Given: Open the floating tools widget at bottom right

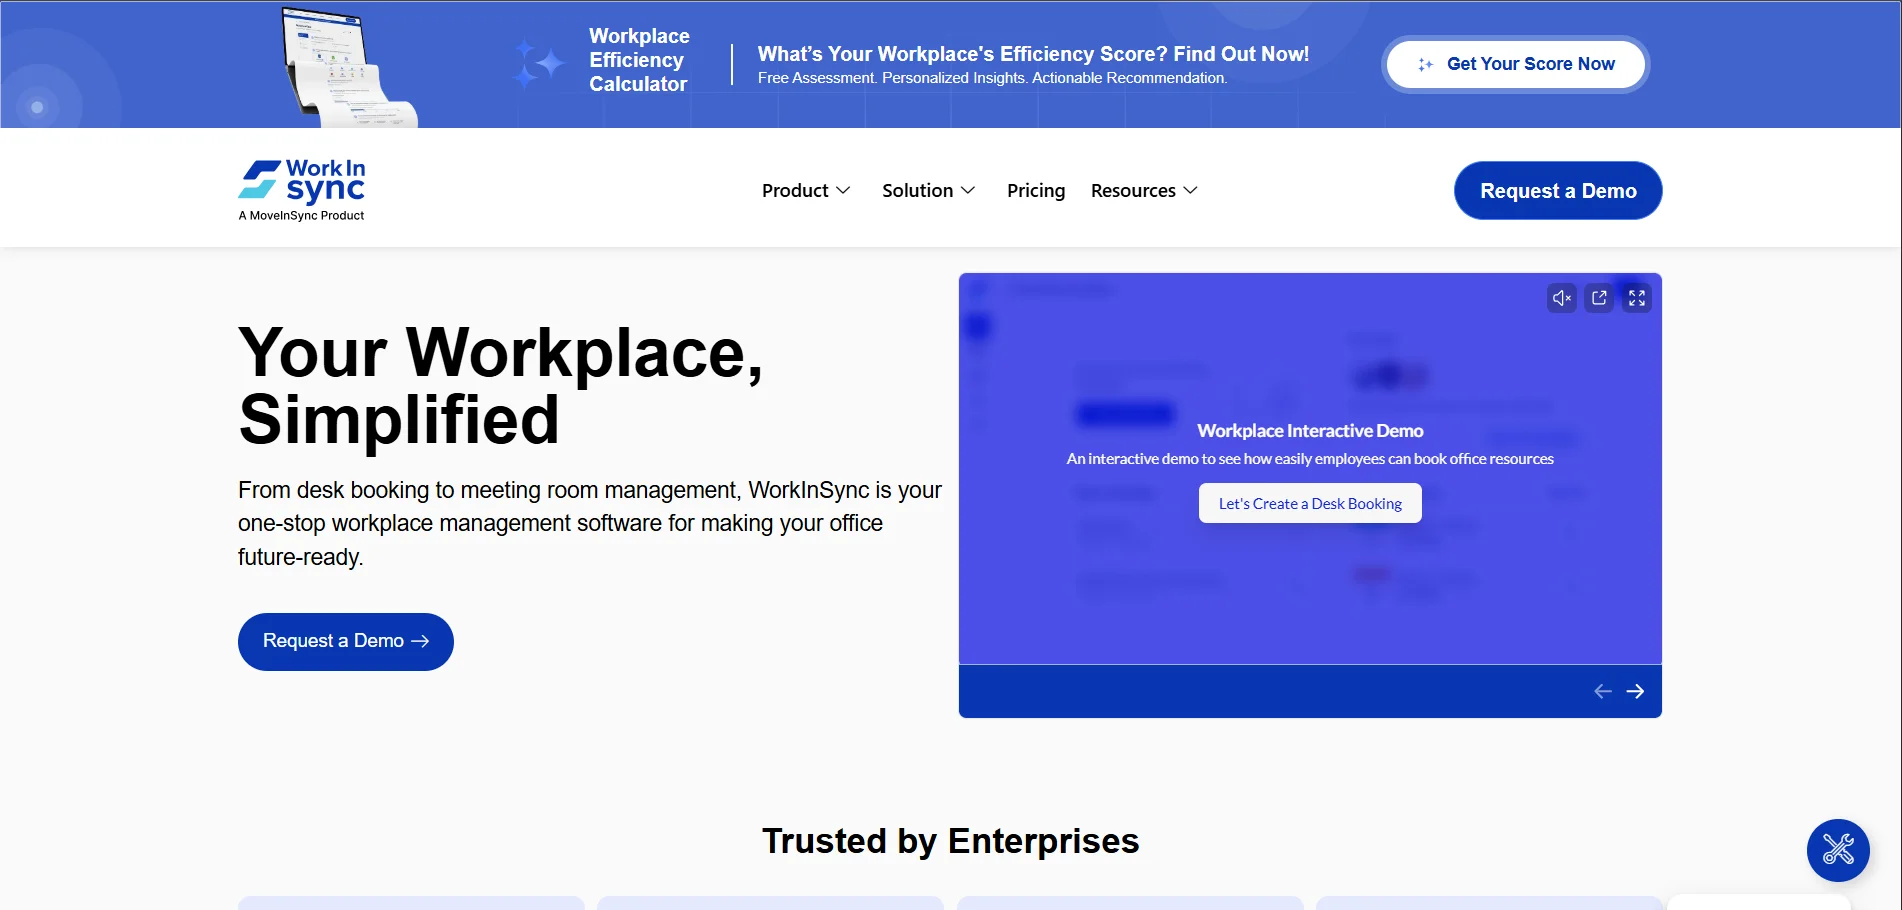Looking at the screenshot, I should (1838, 850).
